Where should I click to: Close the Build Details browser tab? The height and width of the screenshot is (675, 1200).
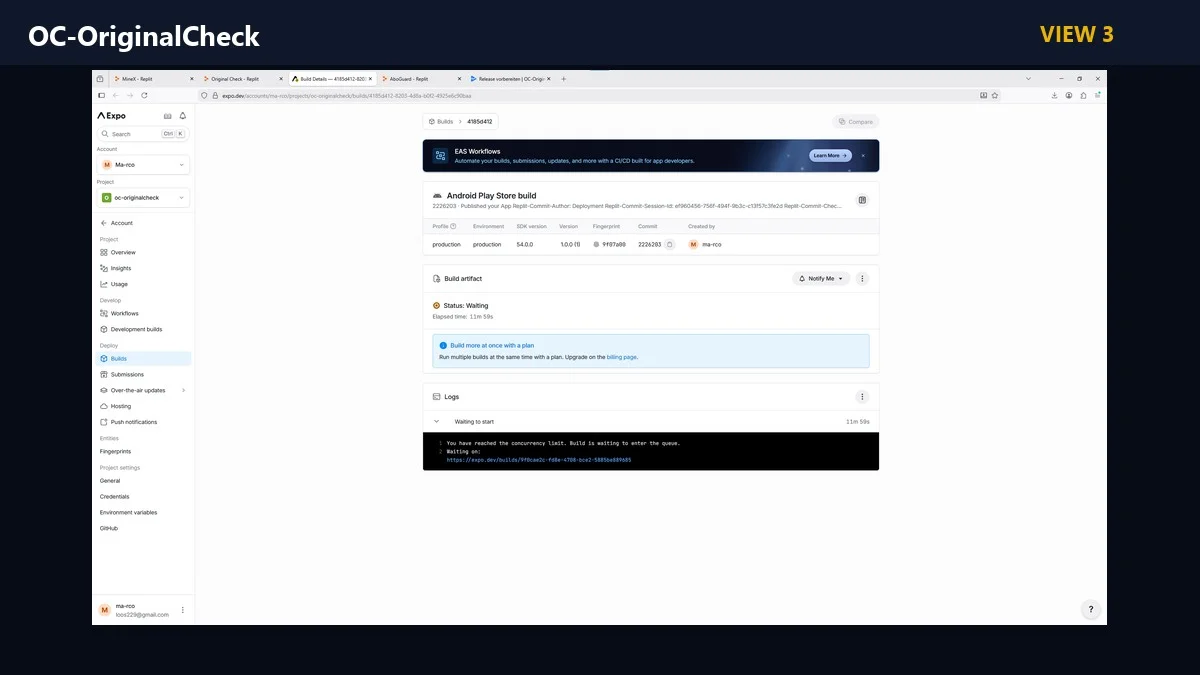(x=372, y=78)
